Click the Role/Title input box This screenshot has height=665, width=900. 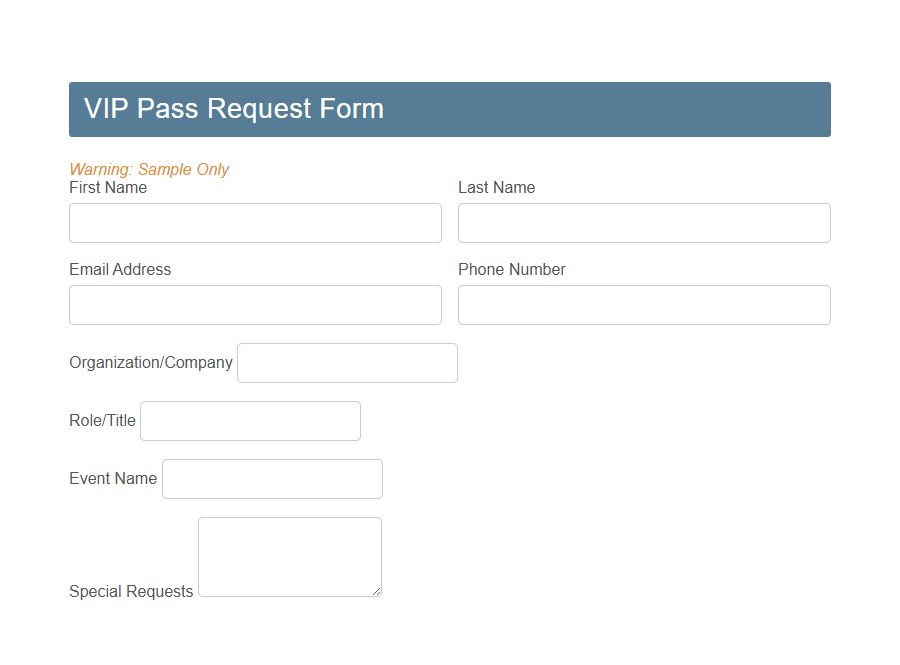[250, 420]
